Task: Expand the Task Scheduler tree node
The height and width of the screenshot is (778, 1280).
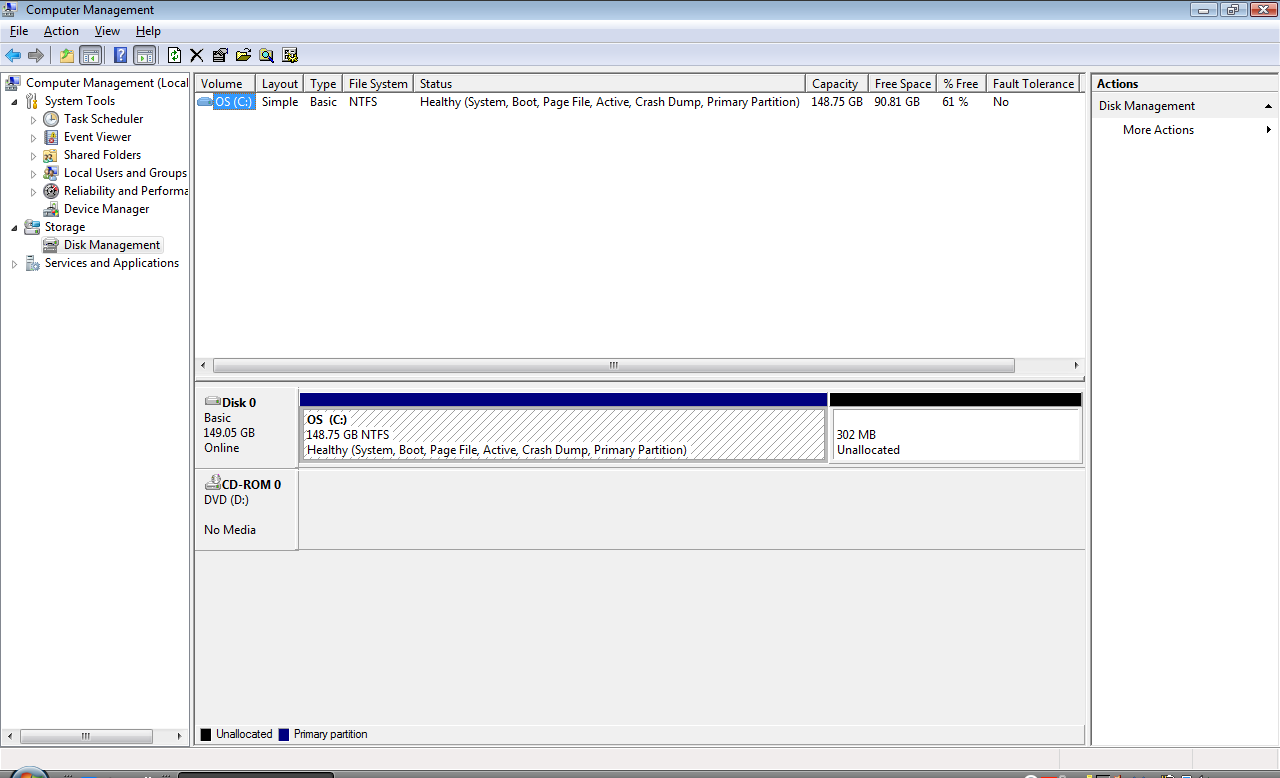Action: coord(33,119)
